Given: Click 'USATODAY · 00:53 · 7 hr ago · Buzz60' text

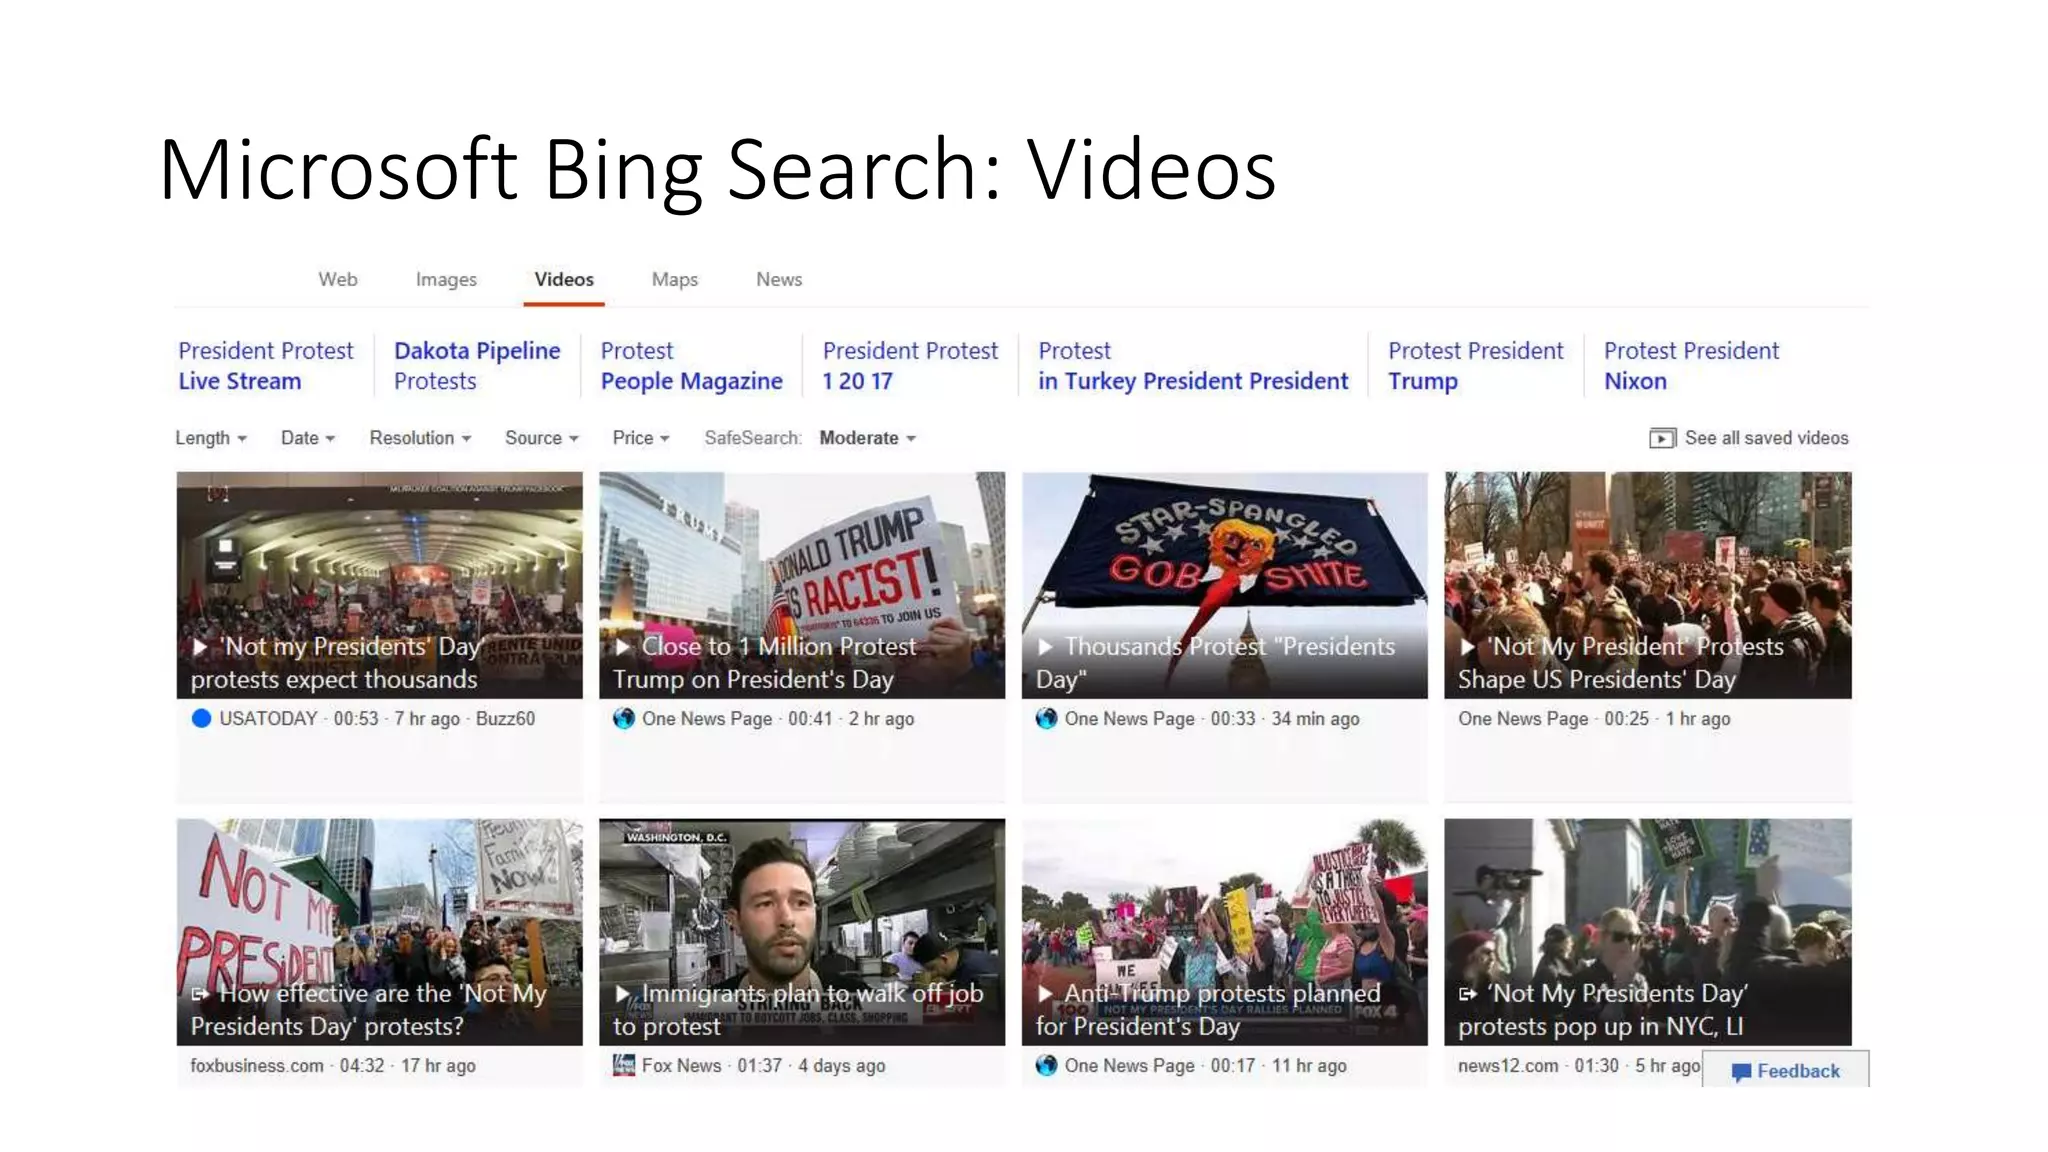Looking at the screenshot, I should [377, 718].
